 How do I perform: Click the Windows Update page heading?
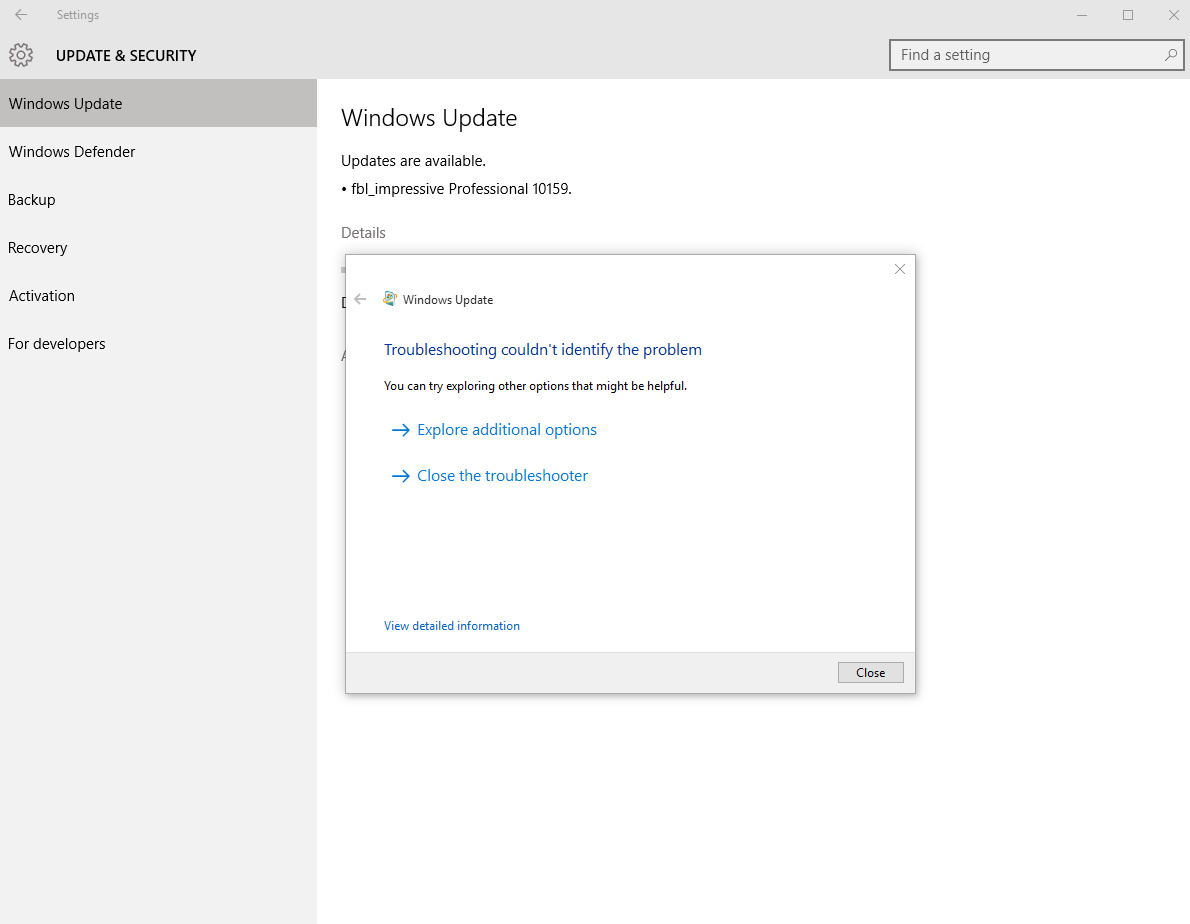click(x=429, y=118)
